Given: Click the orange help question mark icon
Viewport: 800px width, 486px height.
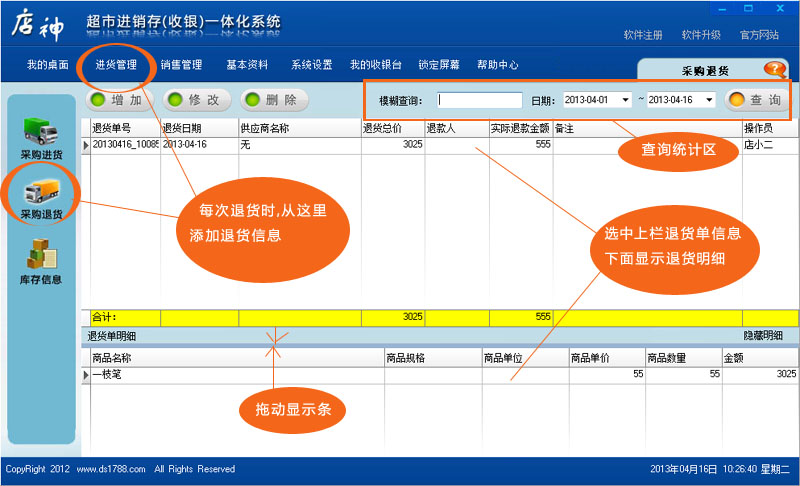Looking at the screenshot, I should tap(774, 69).
